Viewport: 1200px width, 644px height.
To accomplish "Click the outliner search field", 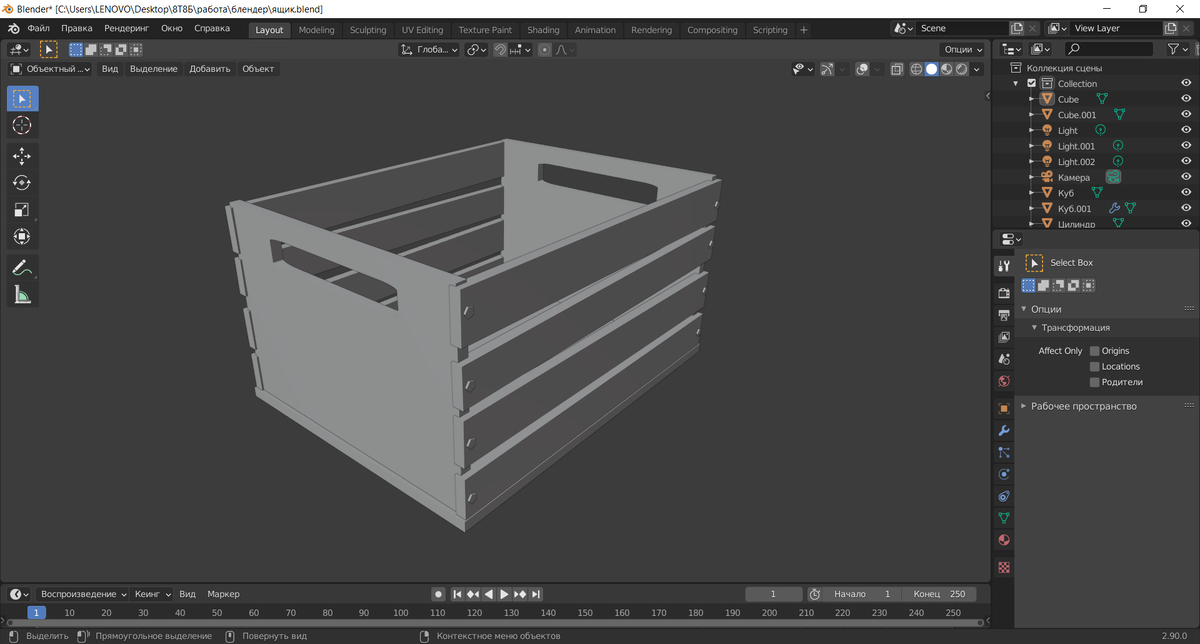I will pos(1109,49).
